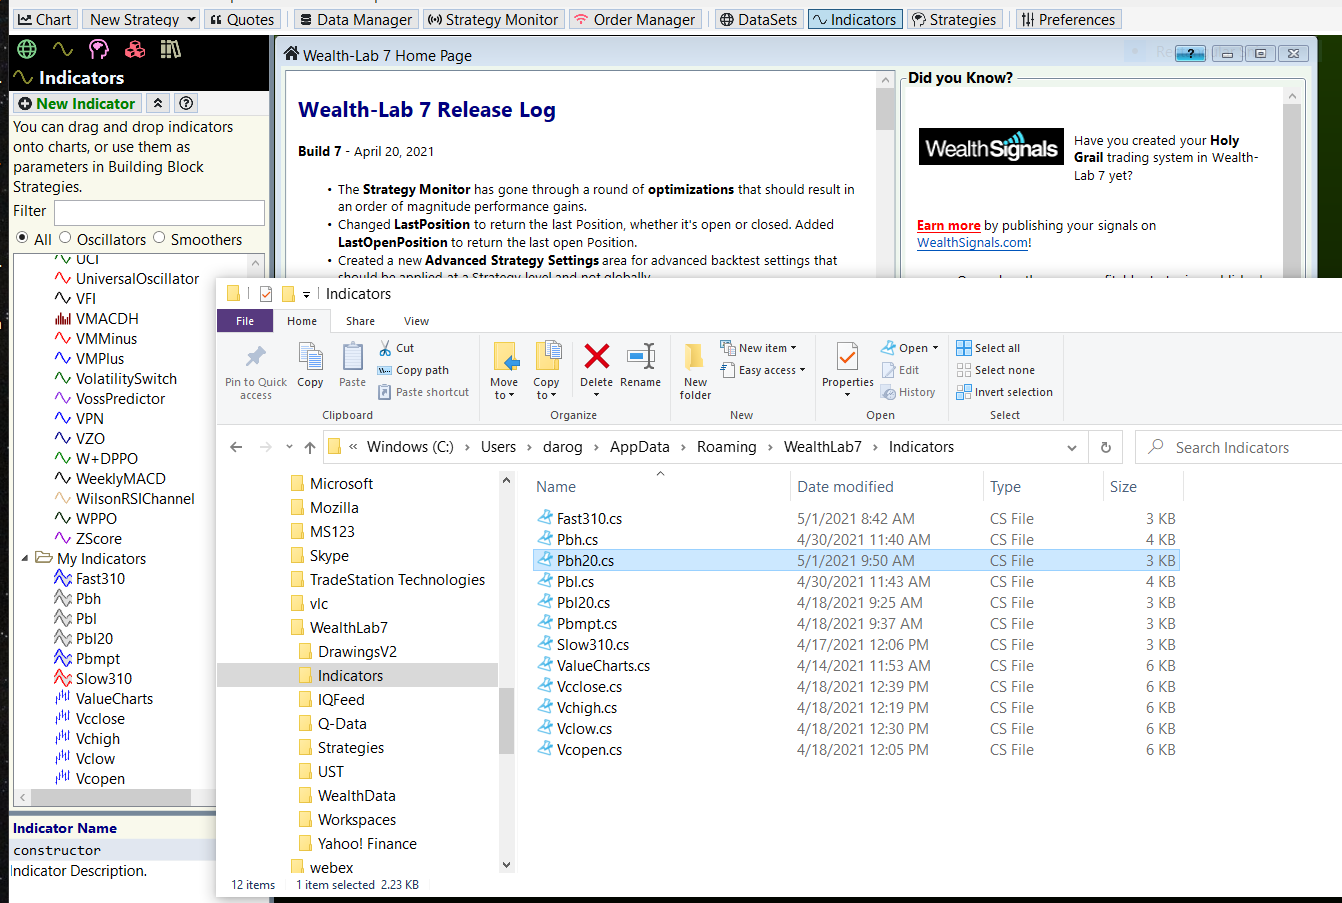Click the books library sidebar icon
Image resolution: width=1342 pixels, height=903 pixels.
click(x=171, y=49)
